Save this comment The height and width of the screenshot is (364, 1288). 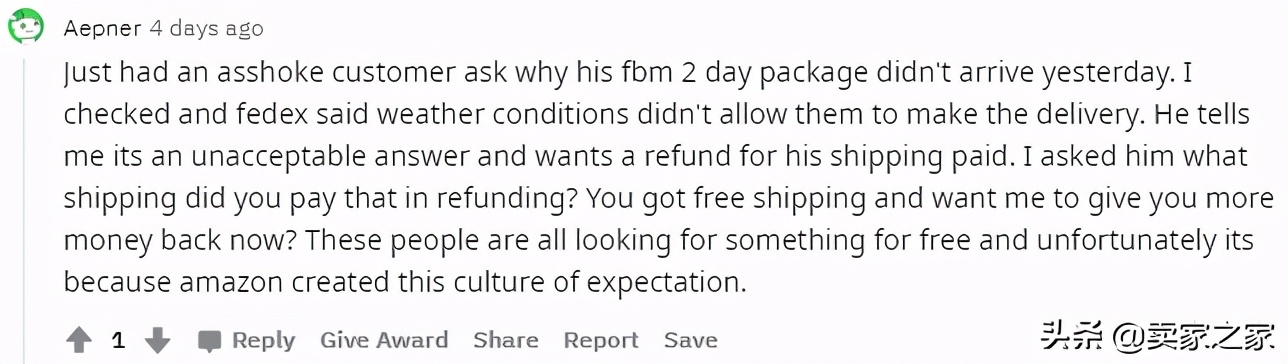coord(691,340)
